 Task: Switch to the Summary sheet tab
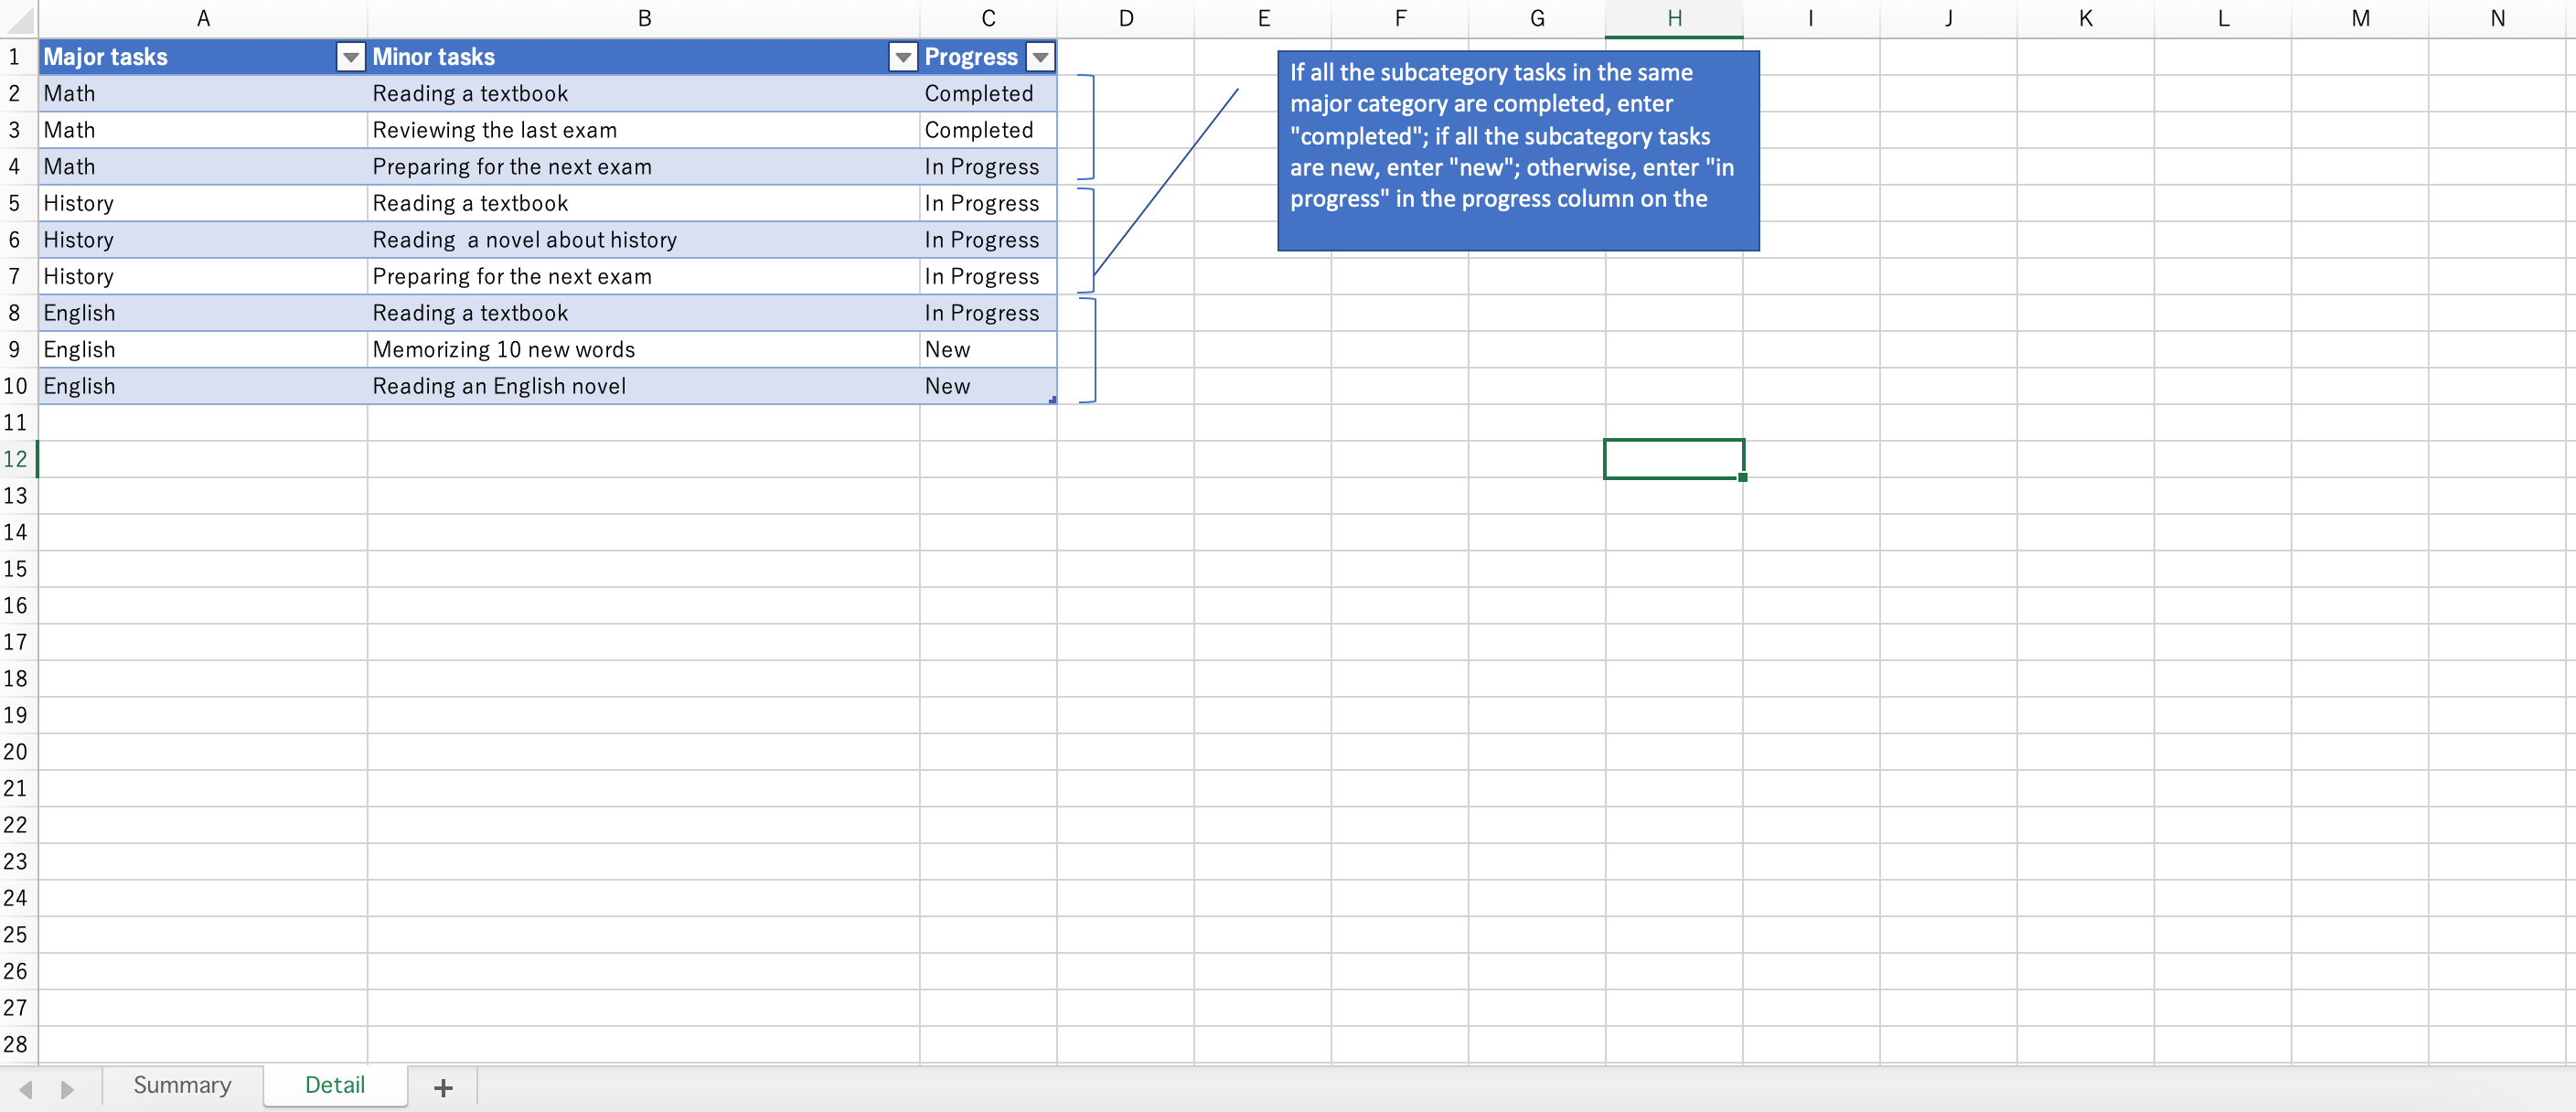coord(182,1085)
